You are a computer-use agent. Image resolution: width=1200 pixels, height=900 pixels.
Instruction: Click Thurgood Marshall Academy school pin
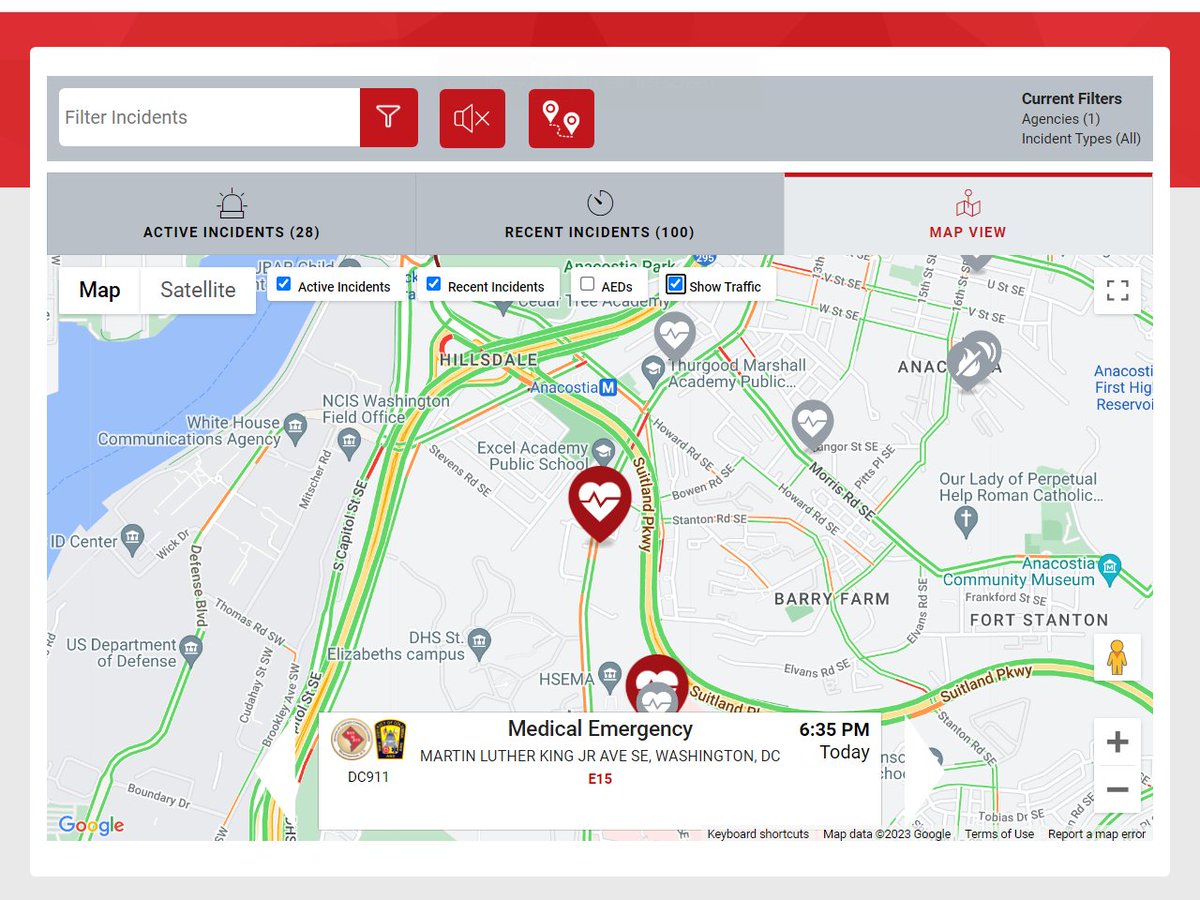pyautogui.click(x=653, y=370)
